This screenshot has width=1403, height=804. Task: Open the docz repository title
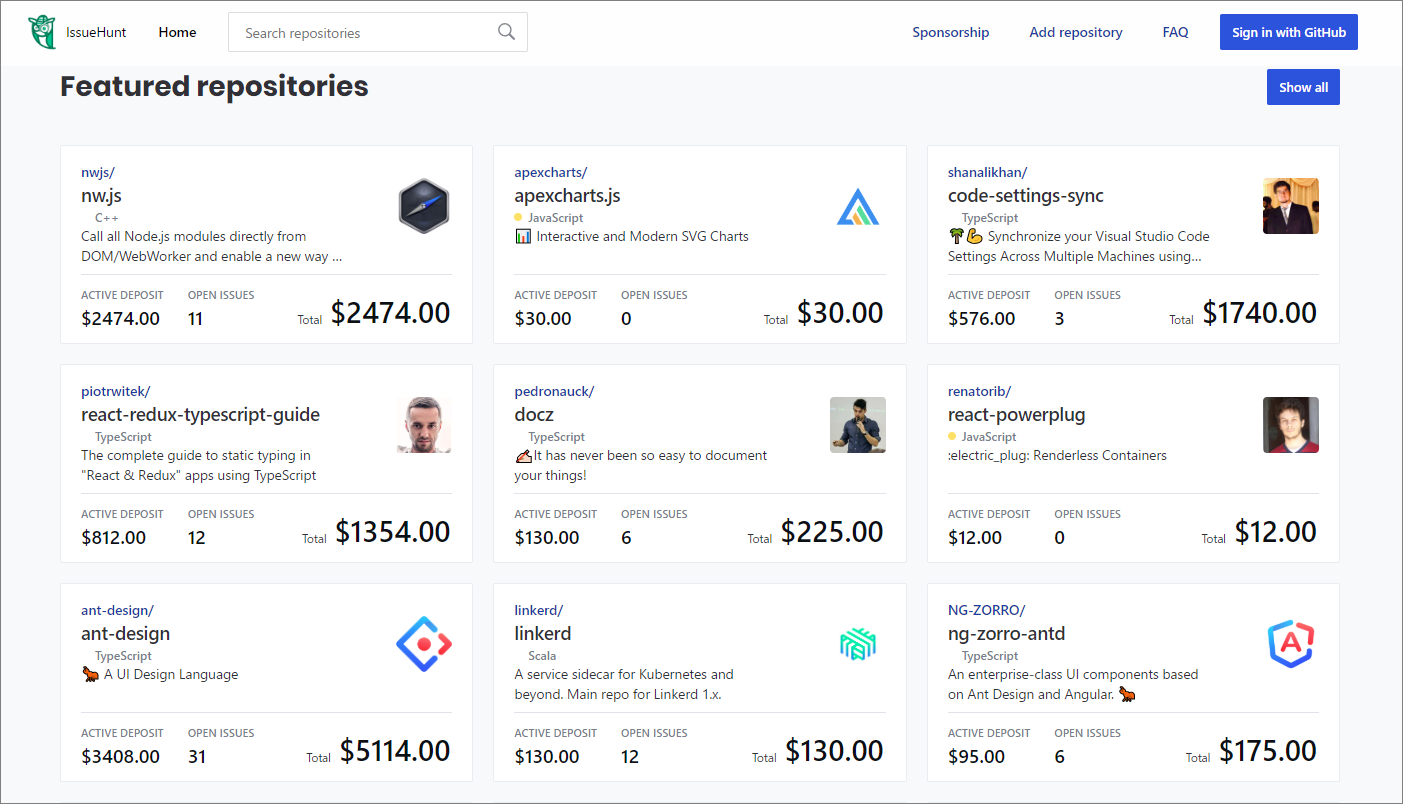pyautogui.click(x=534, y=414)
